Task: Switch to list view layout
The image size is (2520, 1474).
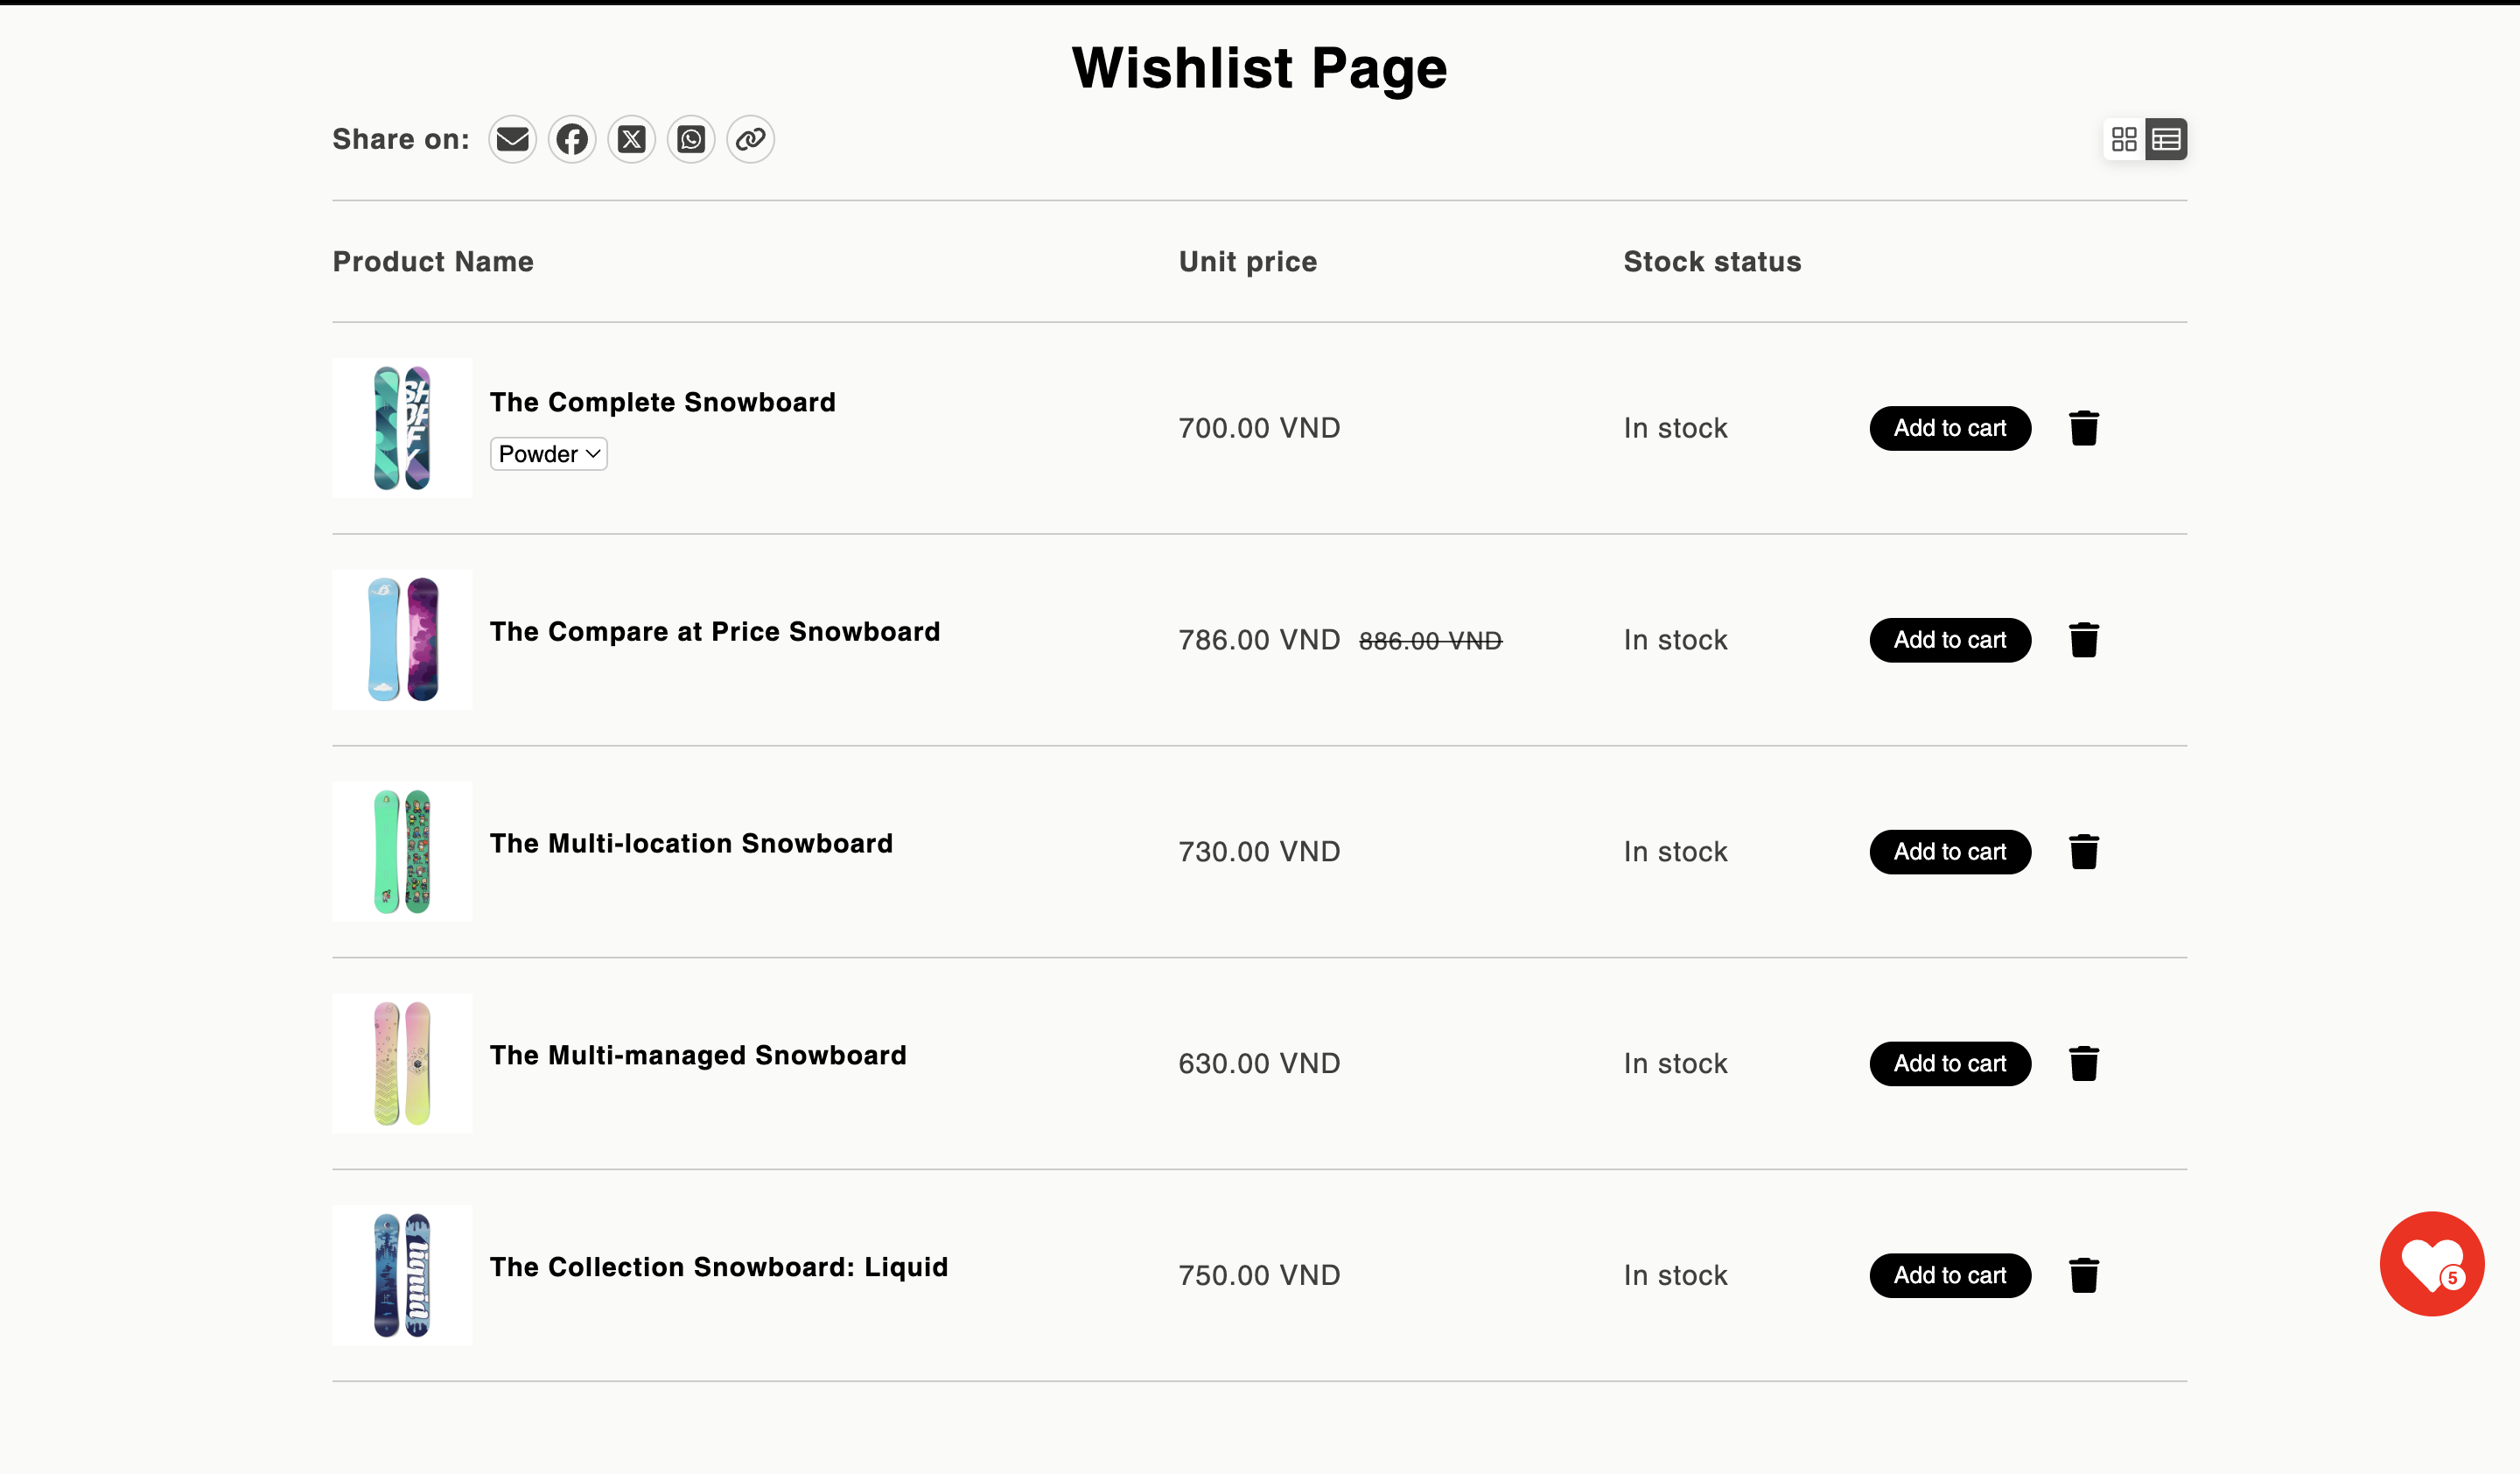Action: pos(2166,138)
